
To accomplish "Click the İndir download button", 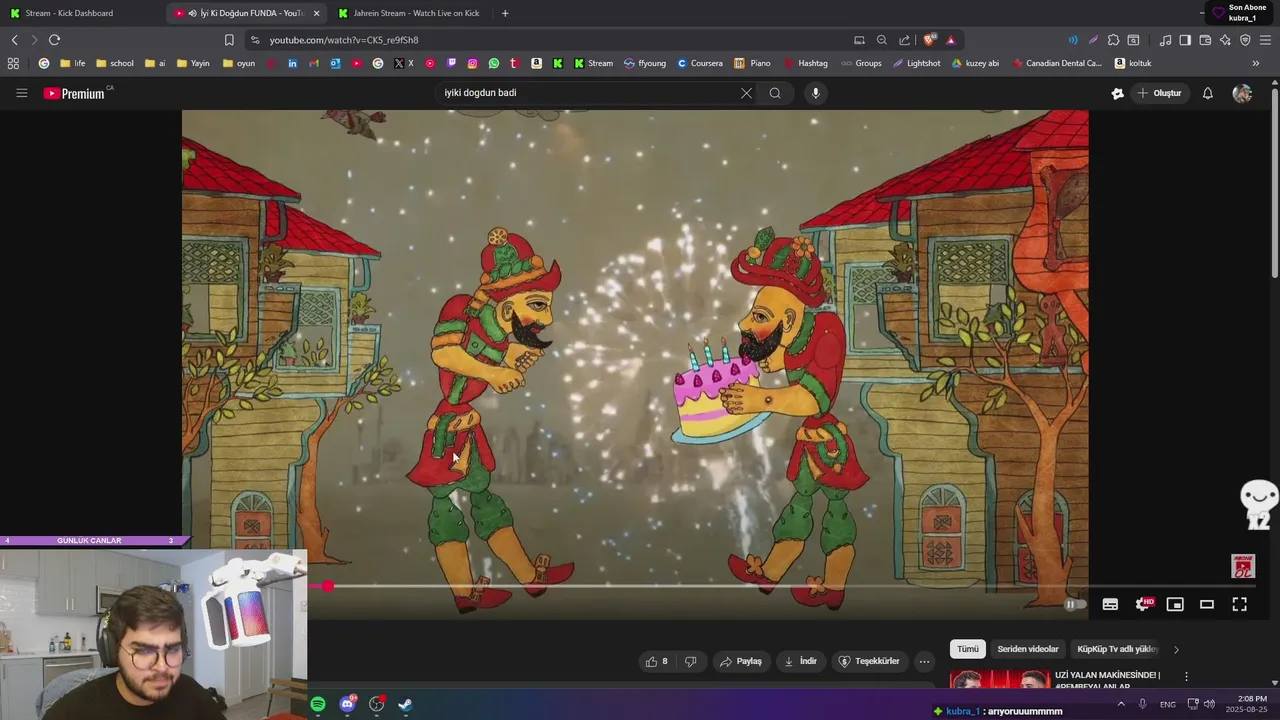I will (x=800, y=661).
